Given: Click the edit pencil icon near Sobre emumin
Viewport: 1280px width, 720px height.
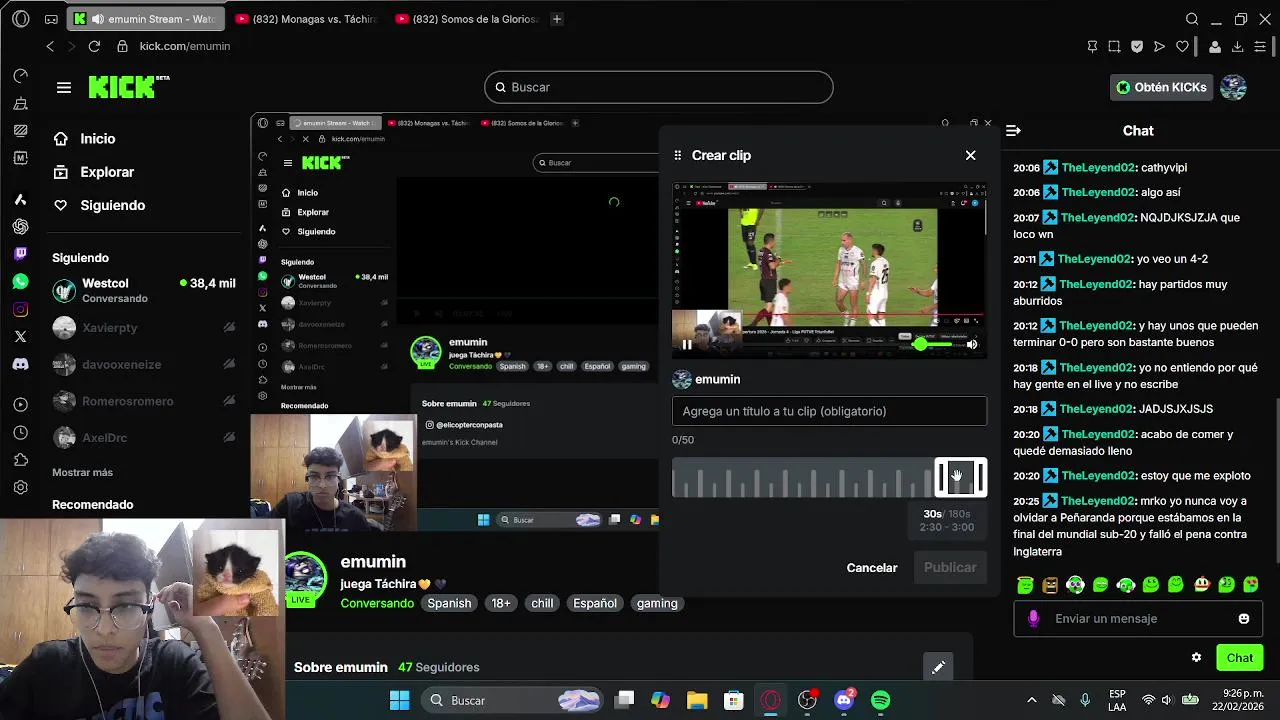Looking at the screenshot, I should click(938, 667).
